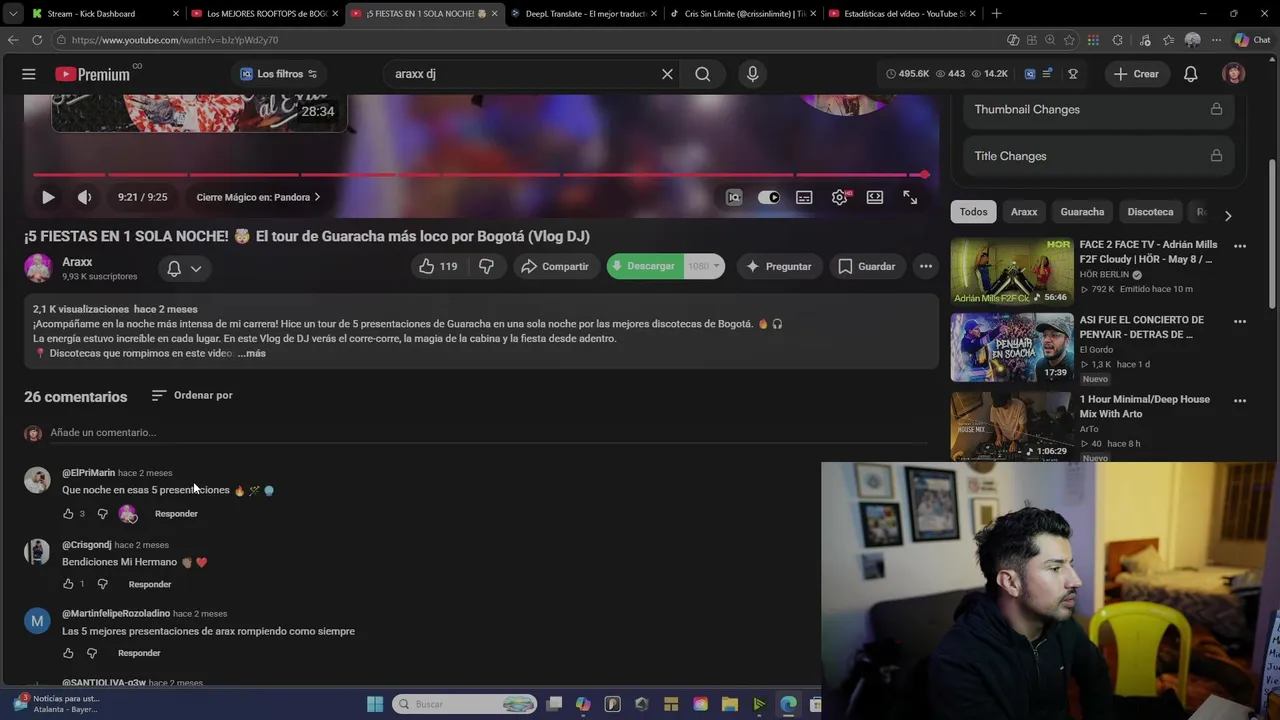
Task: Switch to theater mode in the player
Action: pos(875,197)
